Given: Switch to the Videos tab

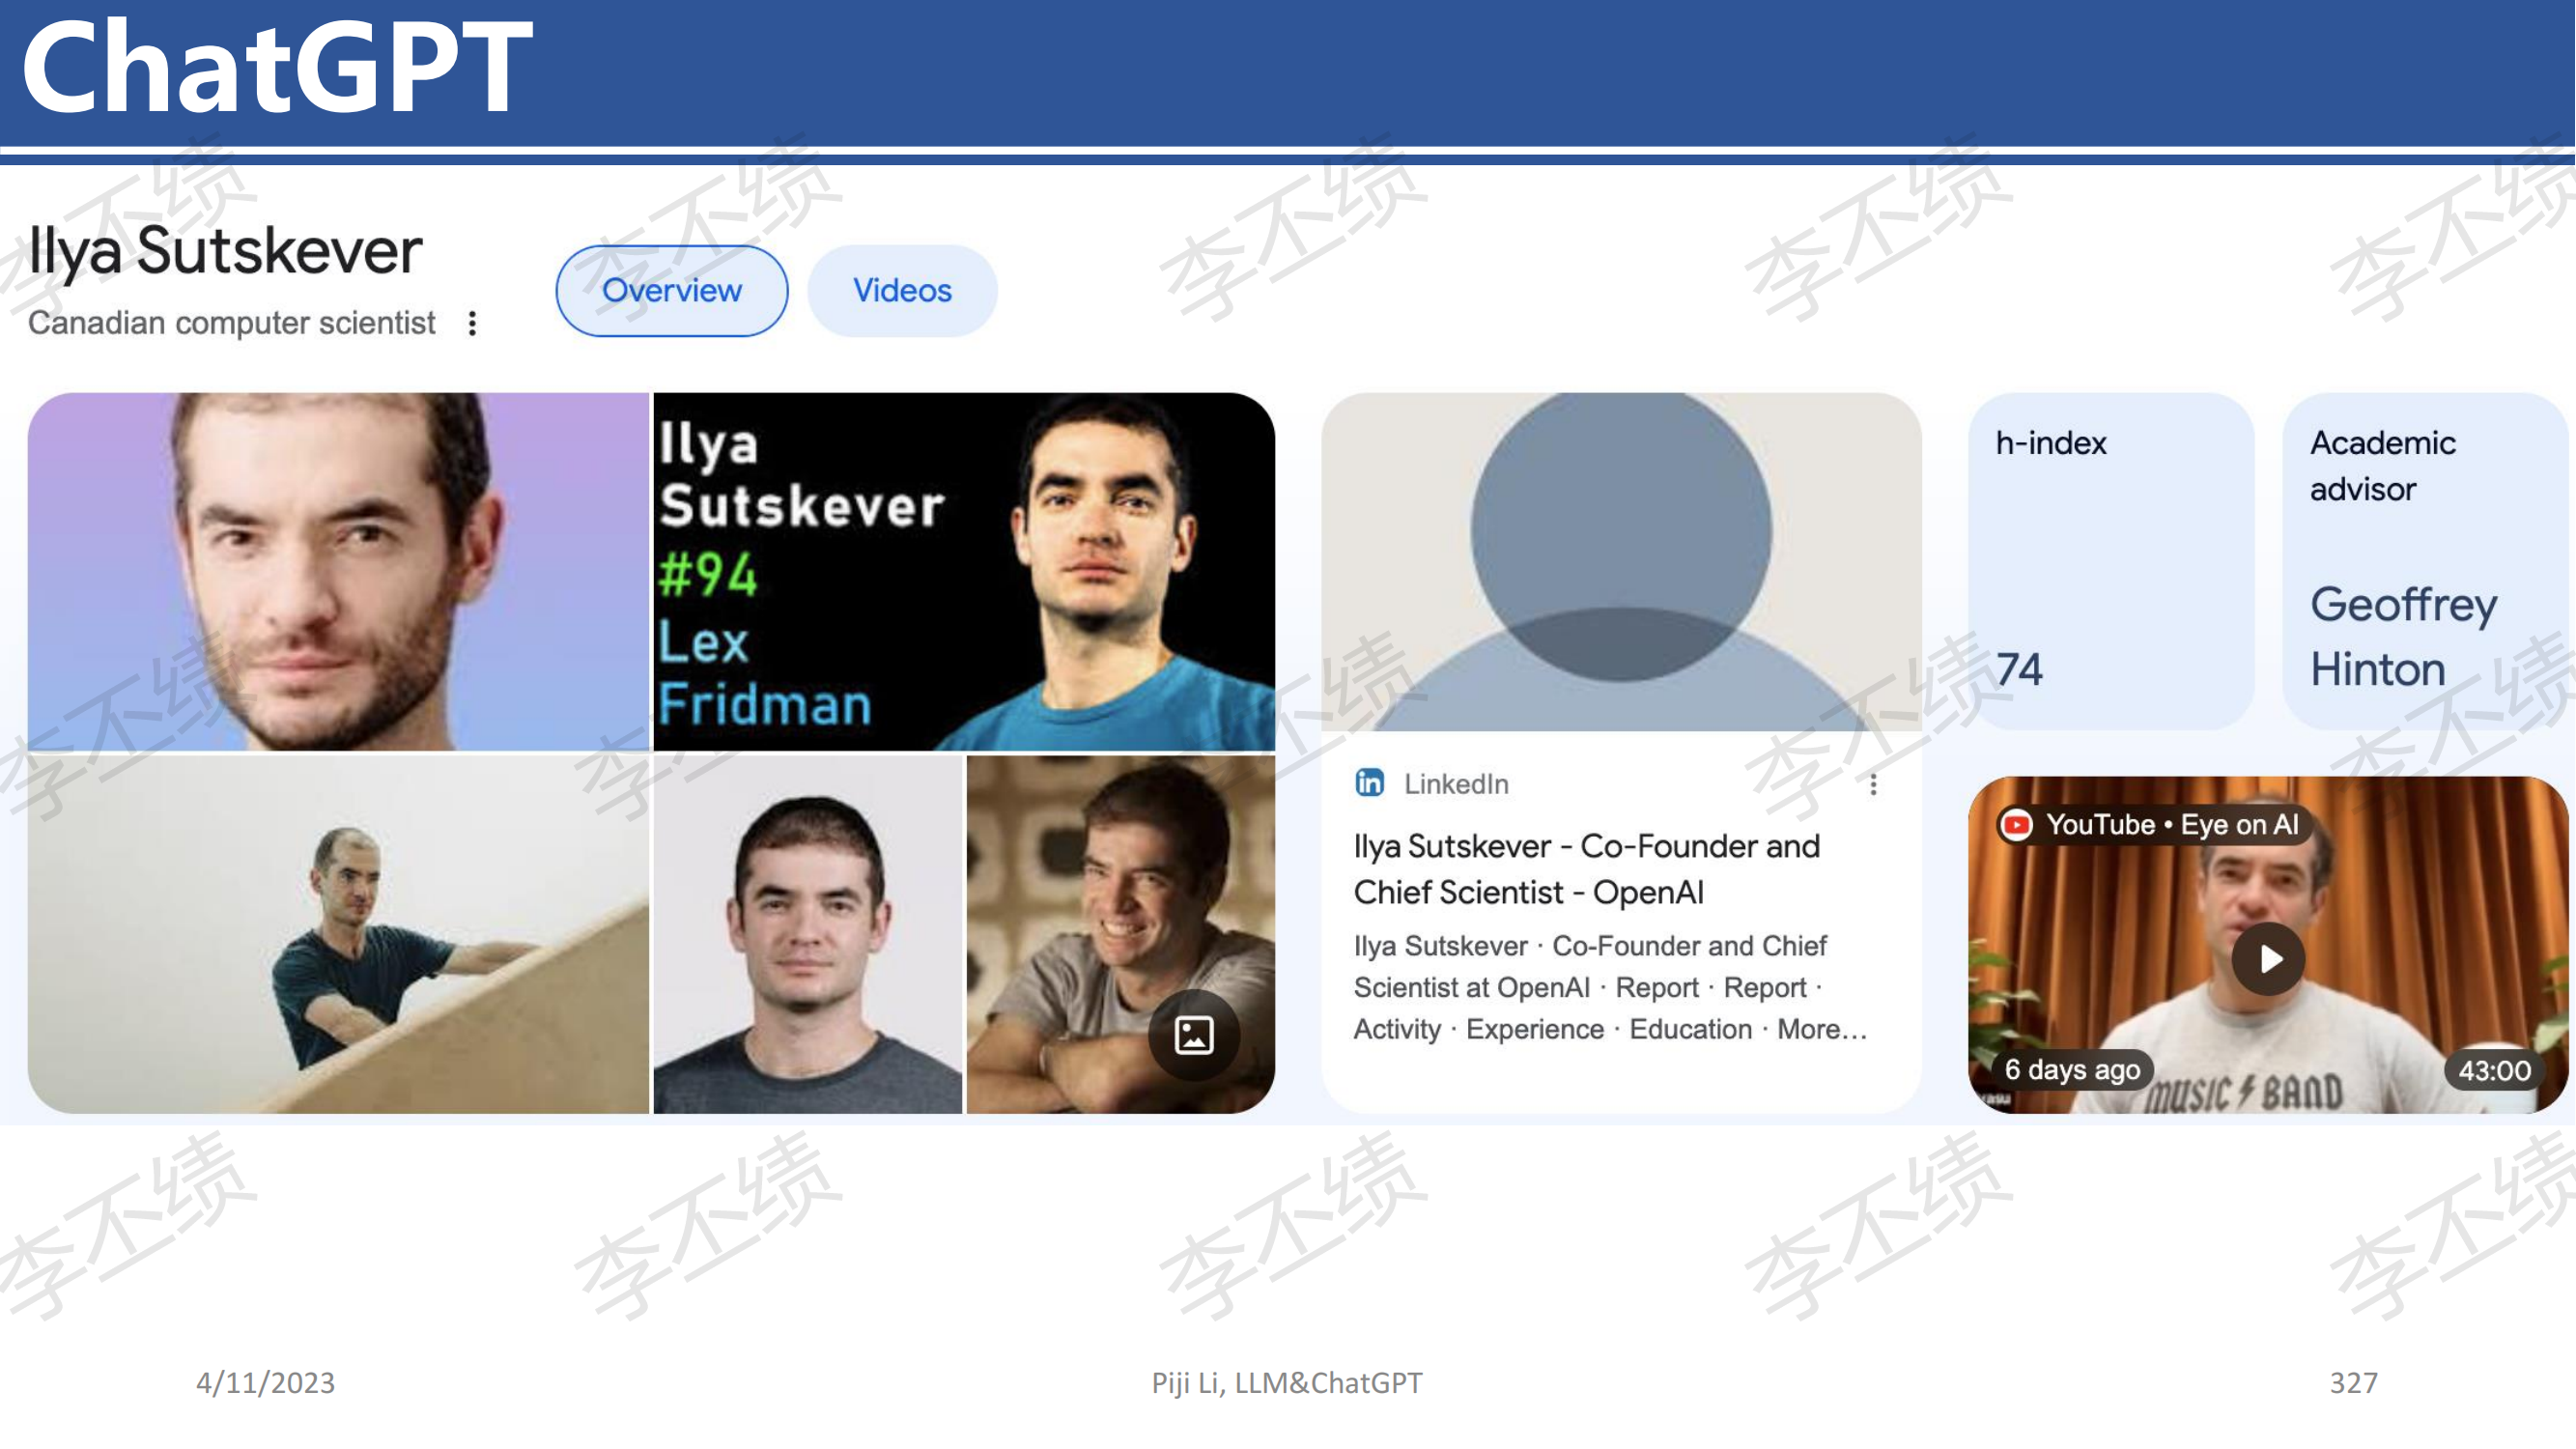Looking at the screenshot, I should [902, 291].
